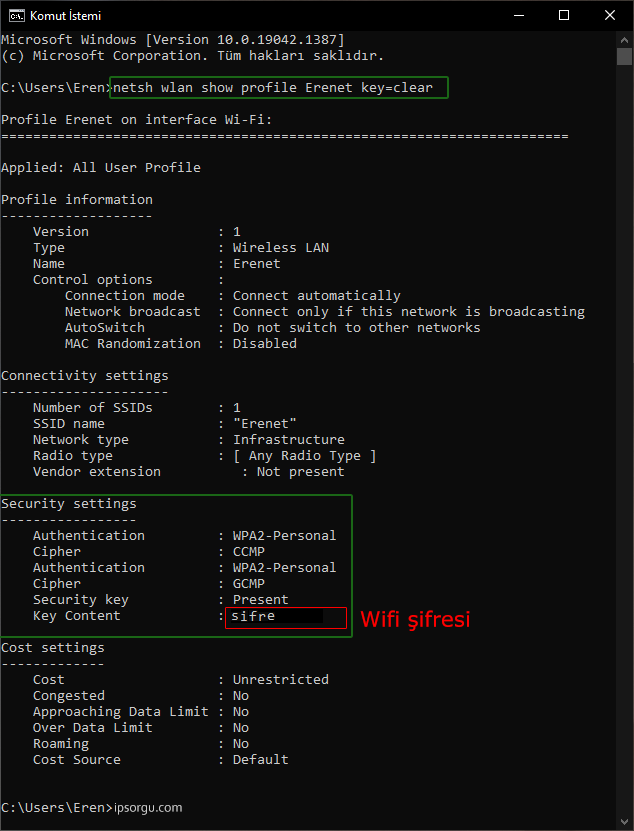This screenshot has width=634, height=831.
Task: Click the "Cost settings" heading
Action: [53, 648]
